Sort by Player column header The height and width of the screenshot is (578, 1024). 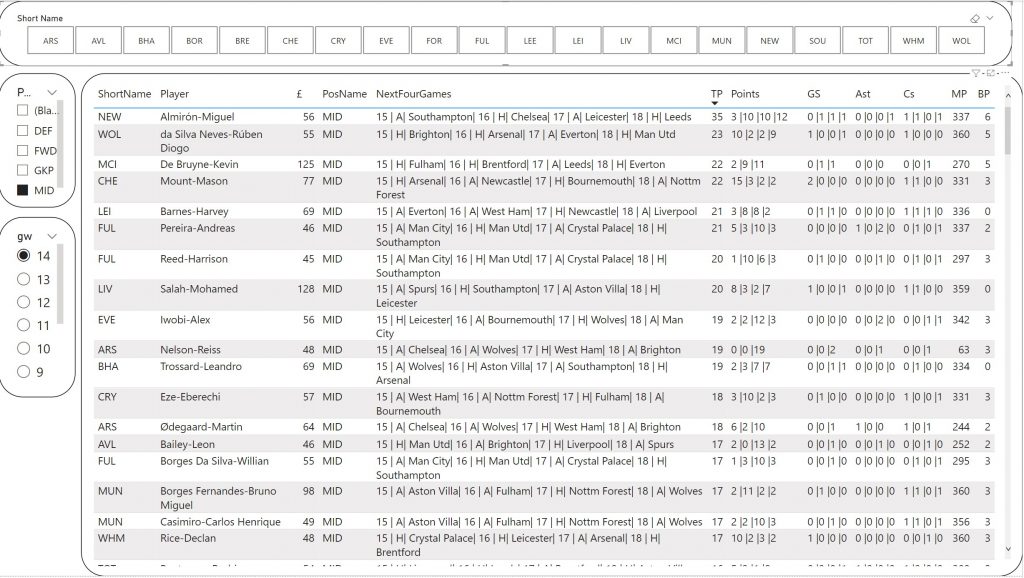click(174, 94)
